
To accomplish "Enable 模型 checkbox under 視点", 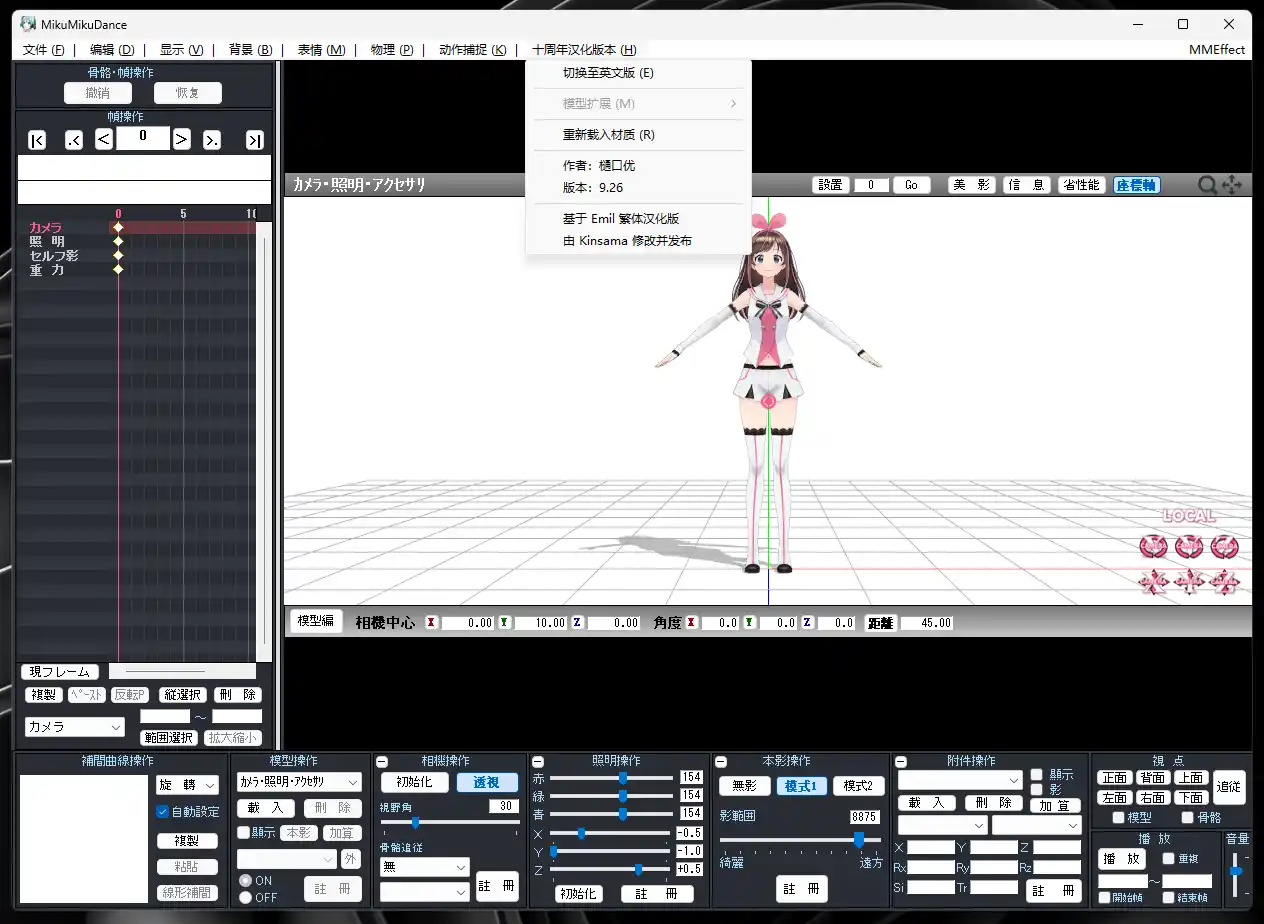I will (1118, 817).
